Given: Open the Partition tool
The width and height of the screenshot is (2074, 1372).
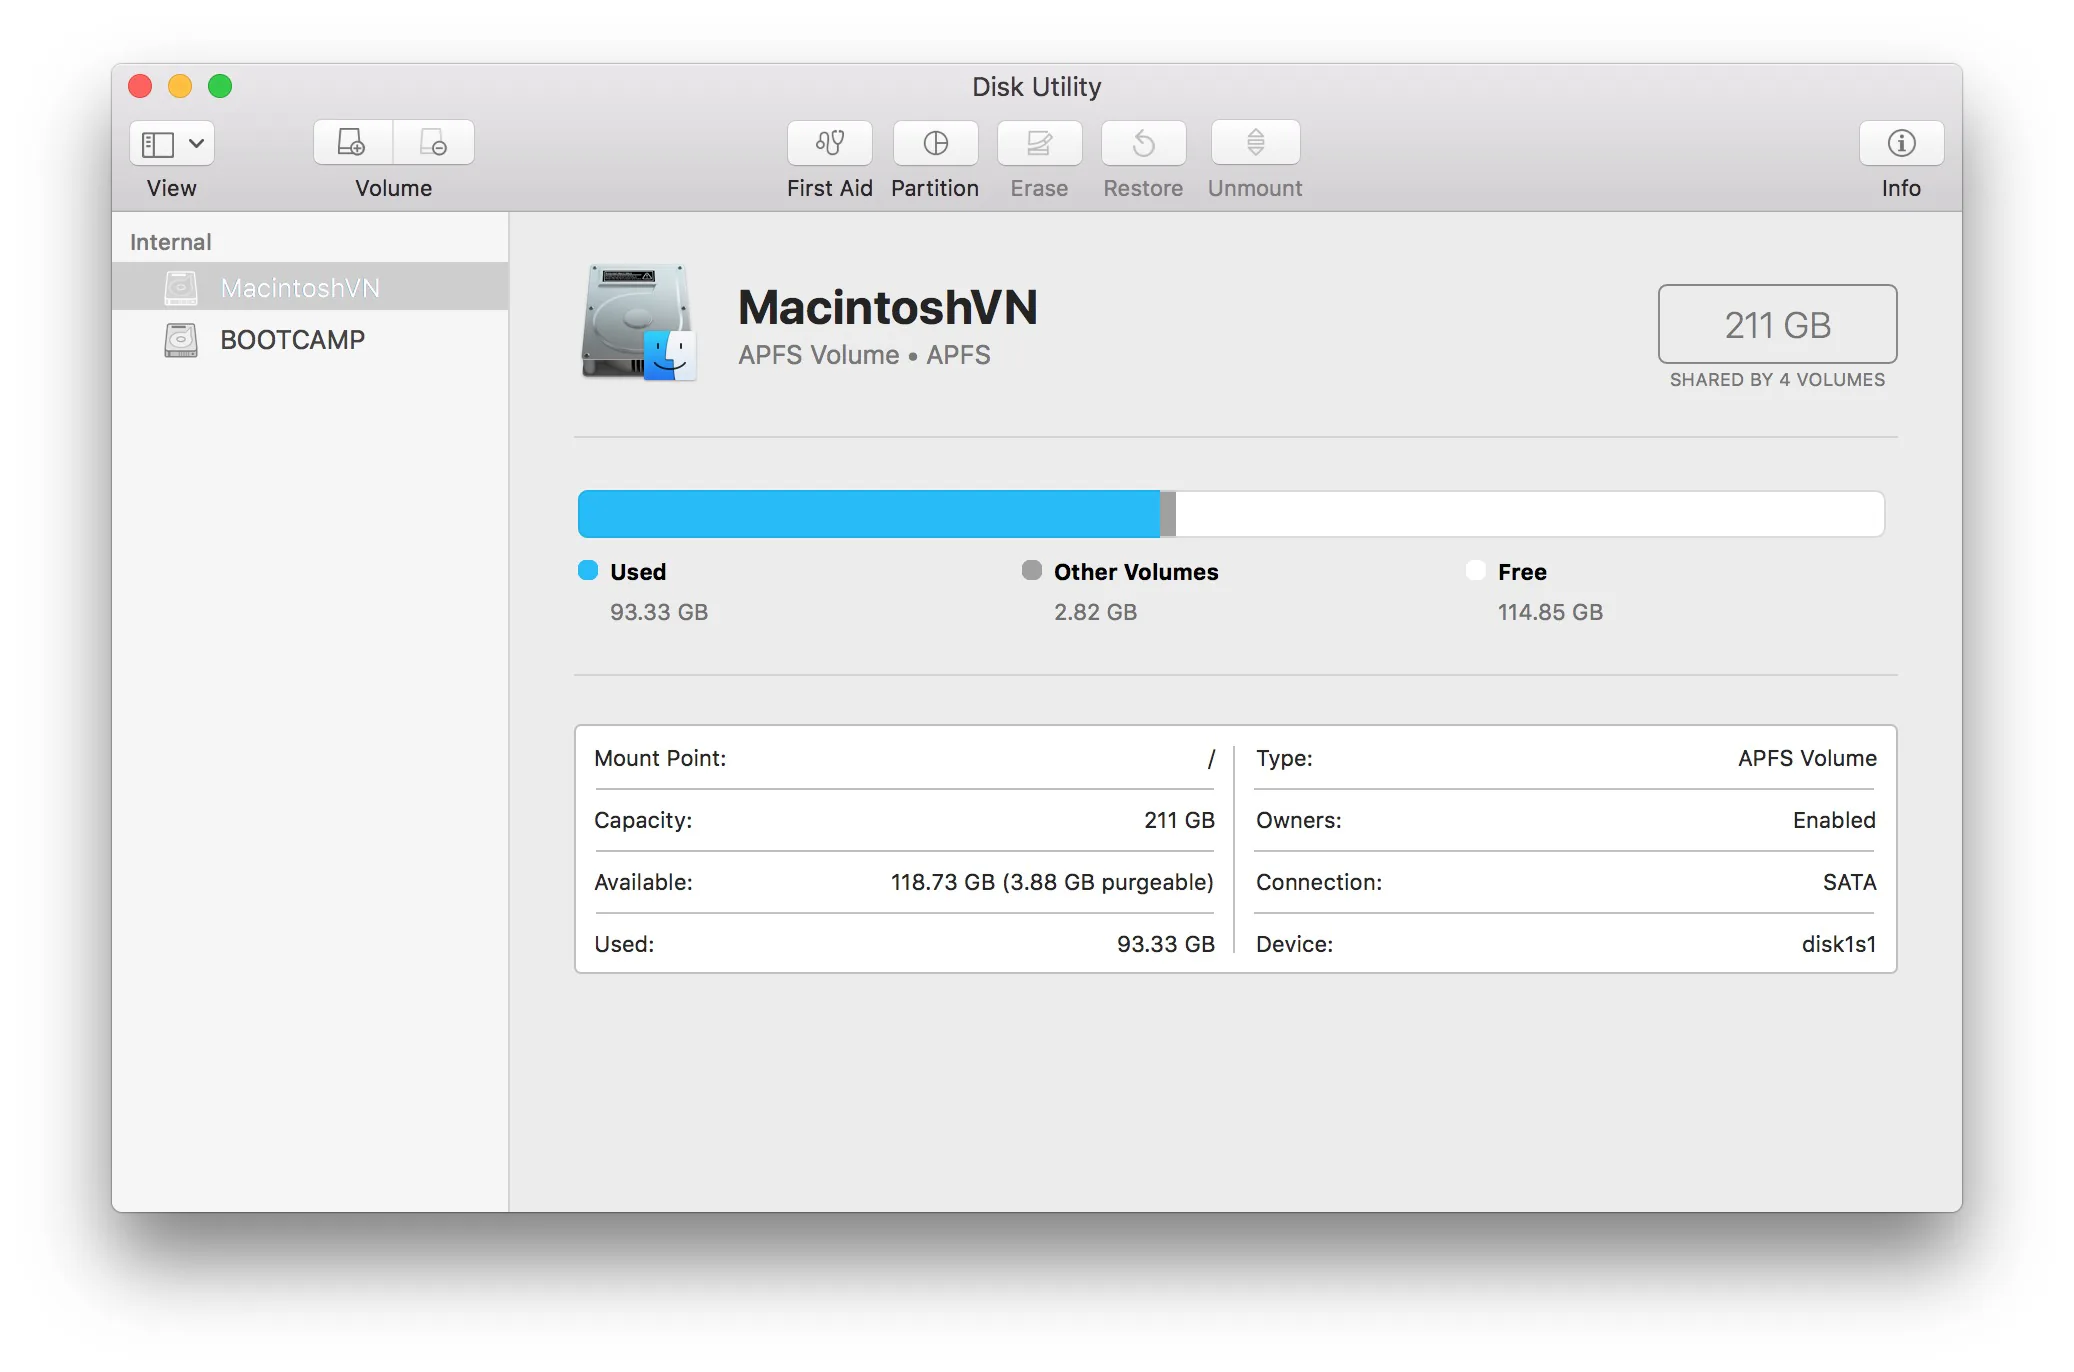Looking at the screenshot, I should pyautogui.click(x=935, y=143).
